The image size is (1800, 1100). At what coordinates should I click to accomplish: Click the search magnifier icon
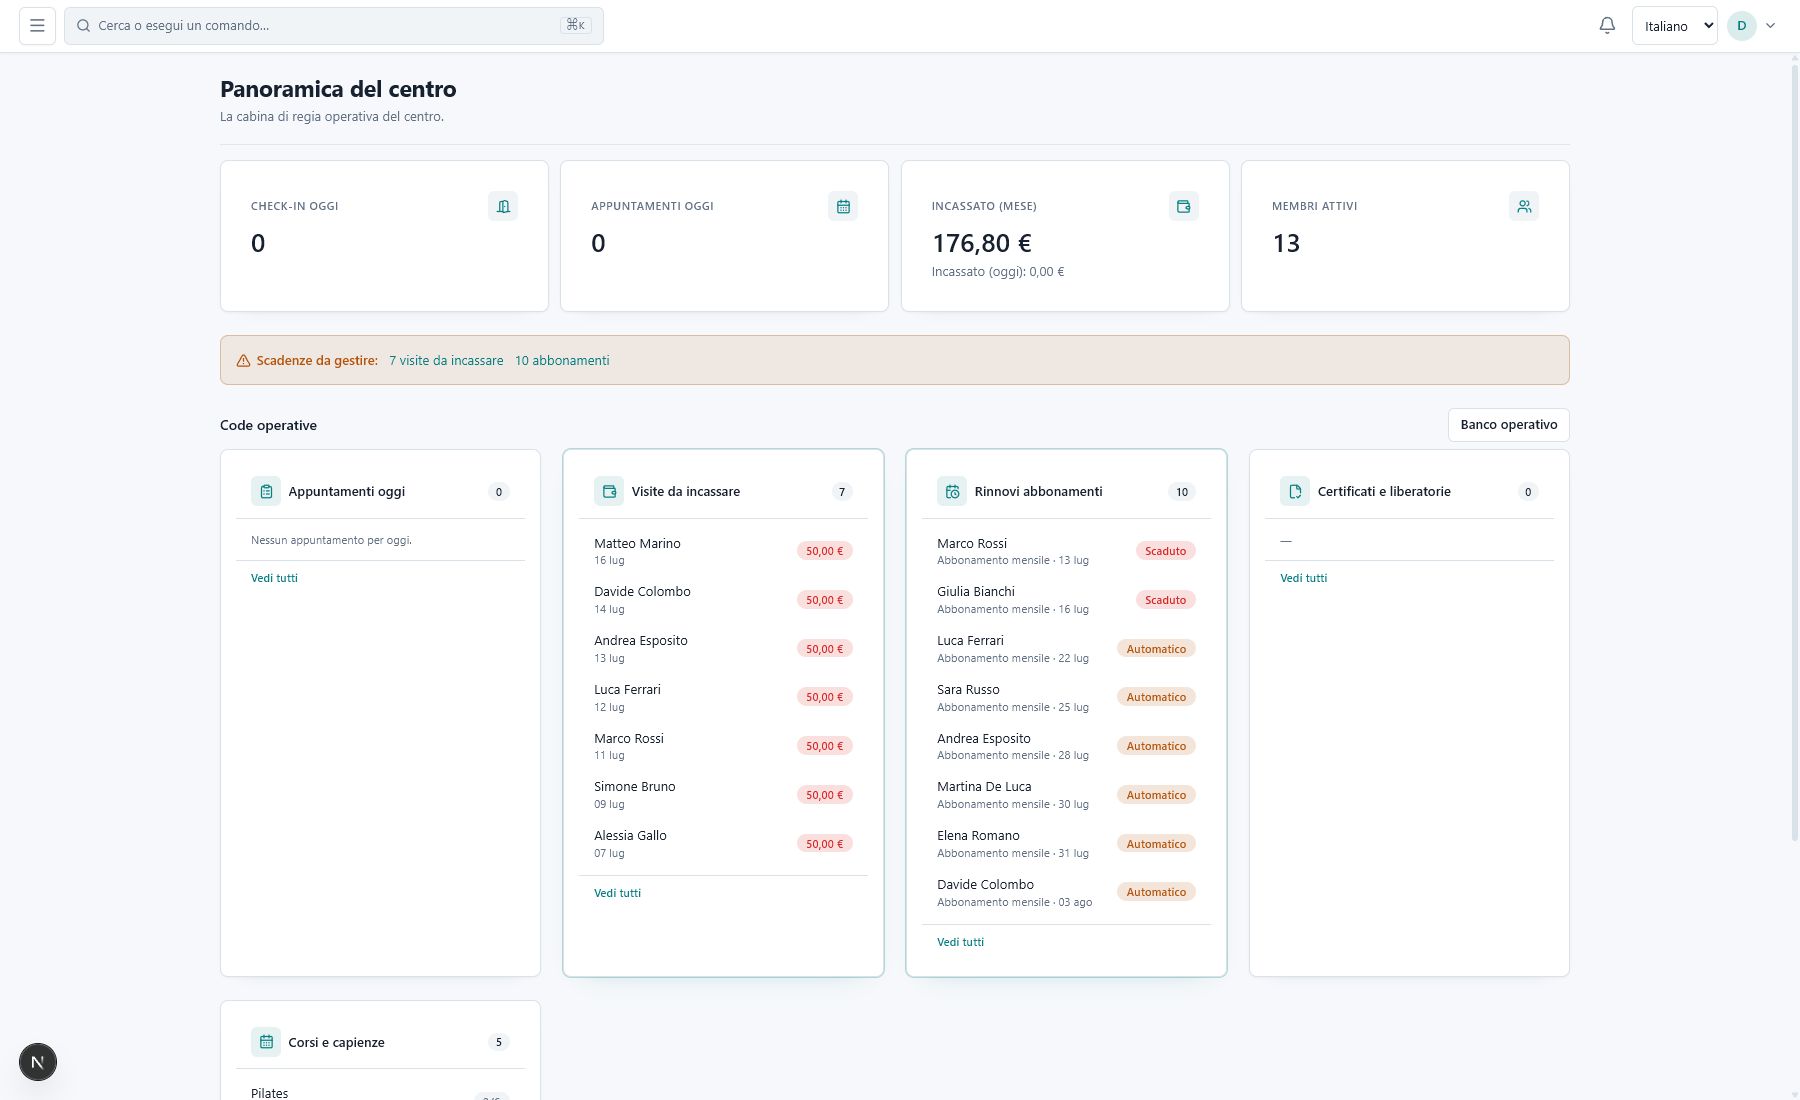[84, 26]
